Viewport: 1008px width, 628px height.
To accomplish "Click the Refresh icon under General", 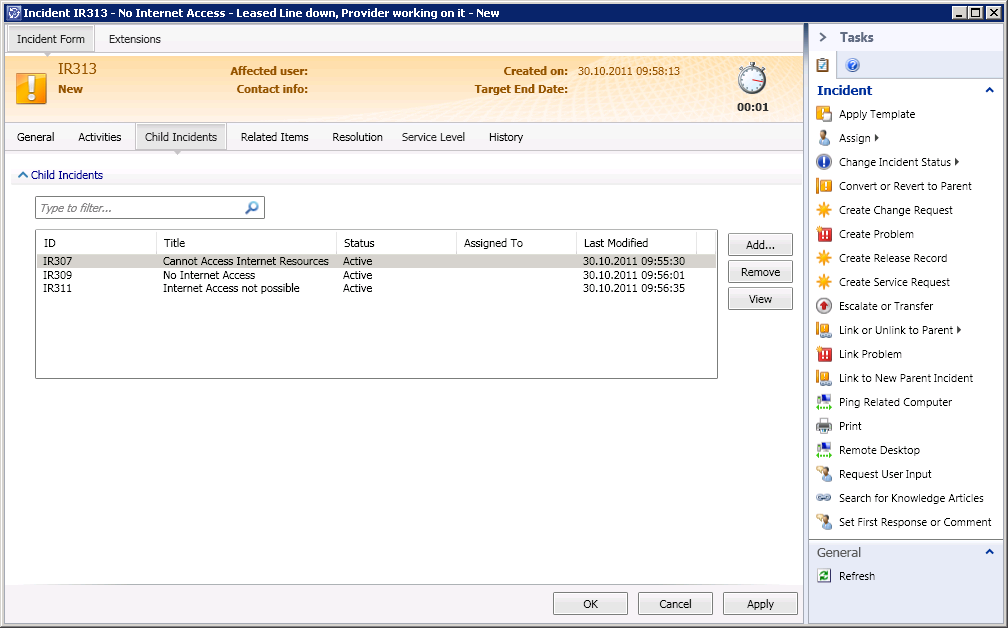I will tap(824, 576).
